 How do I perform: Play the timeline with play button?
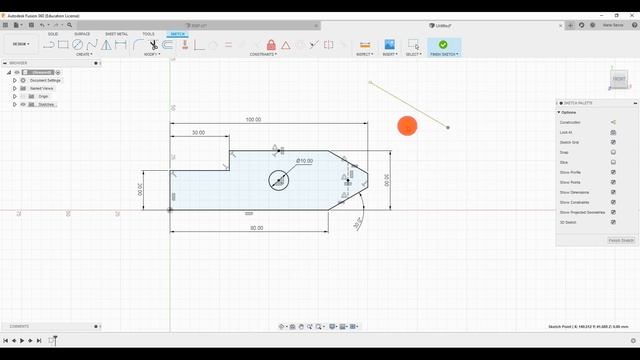coord(22,340)
